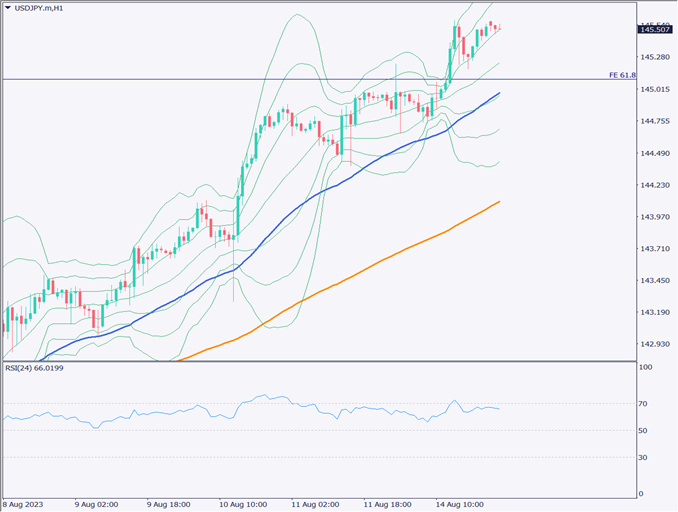Click the RSI 100 scale label

click(x=647, y=368)
